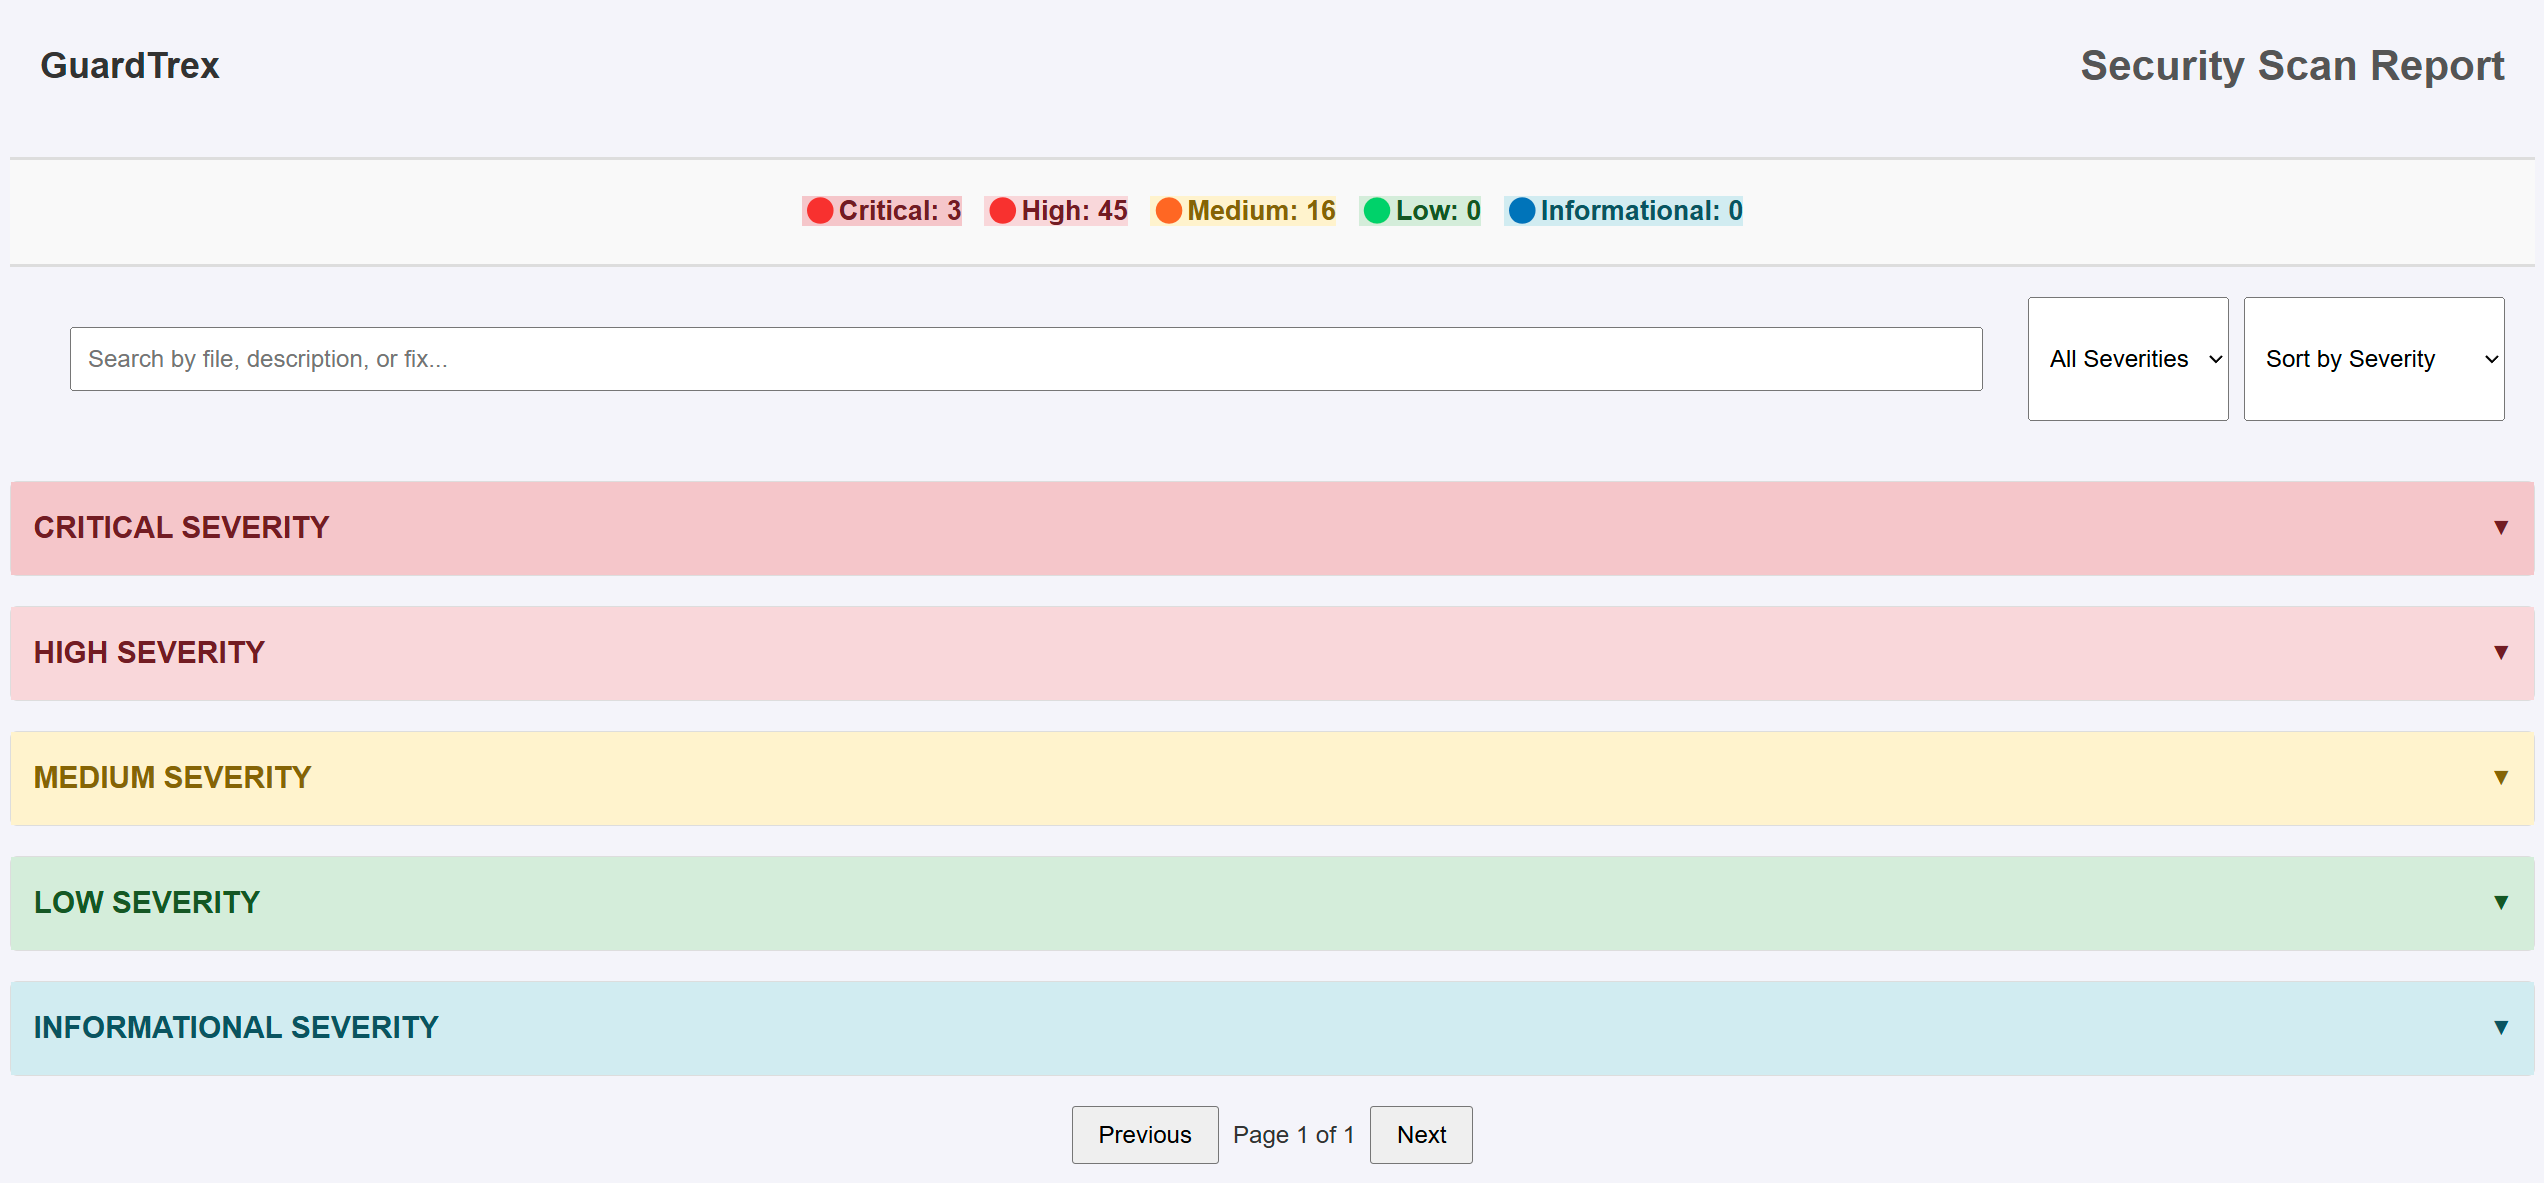This screenshot has width=2544, height=1183.
Task: Toggle the MEDIUM SEVERITY section header
Action: [x=173, y=778]
